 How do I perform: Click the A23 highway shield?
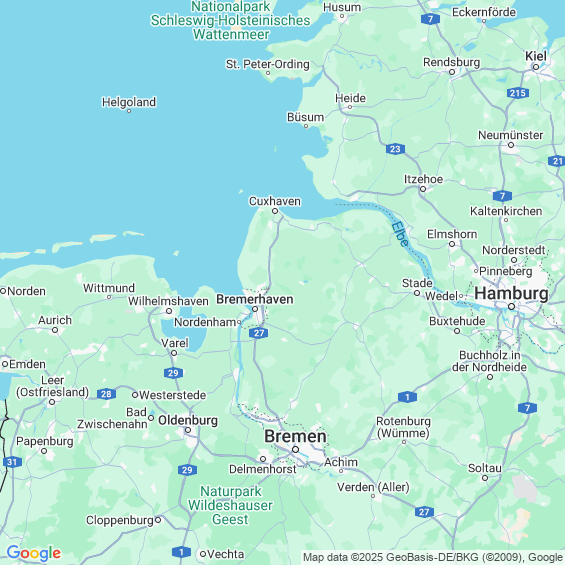[395, 149]
